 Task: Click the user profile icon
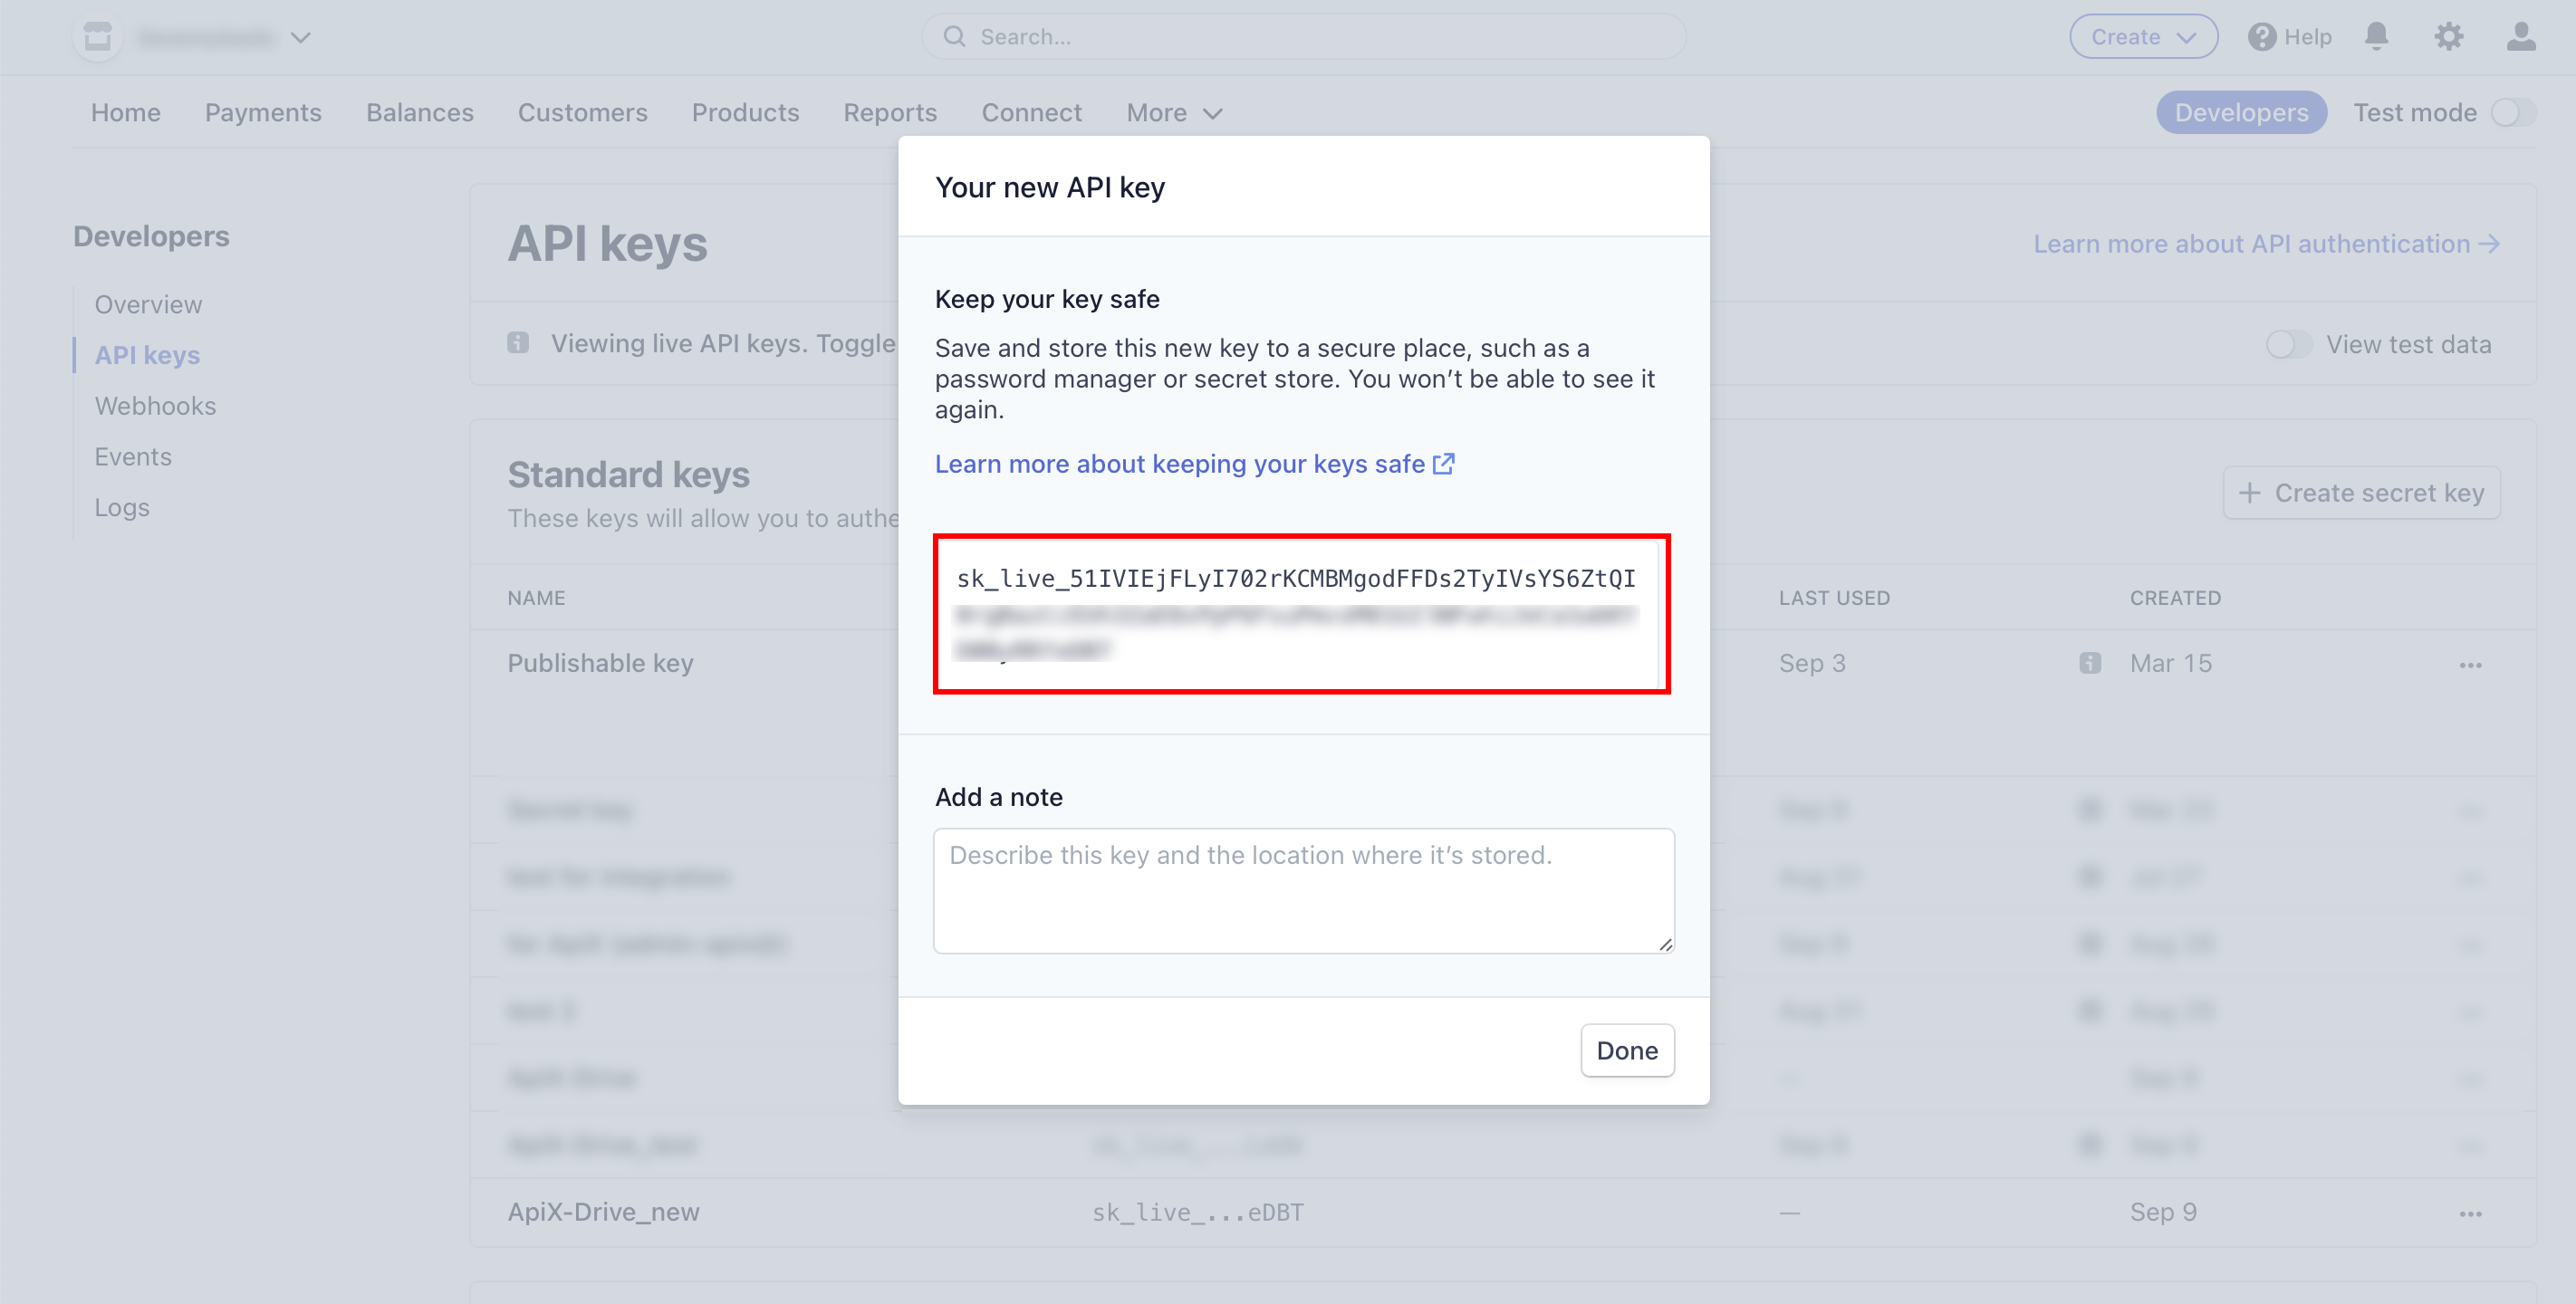click(2520, 36)
